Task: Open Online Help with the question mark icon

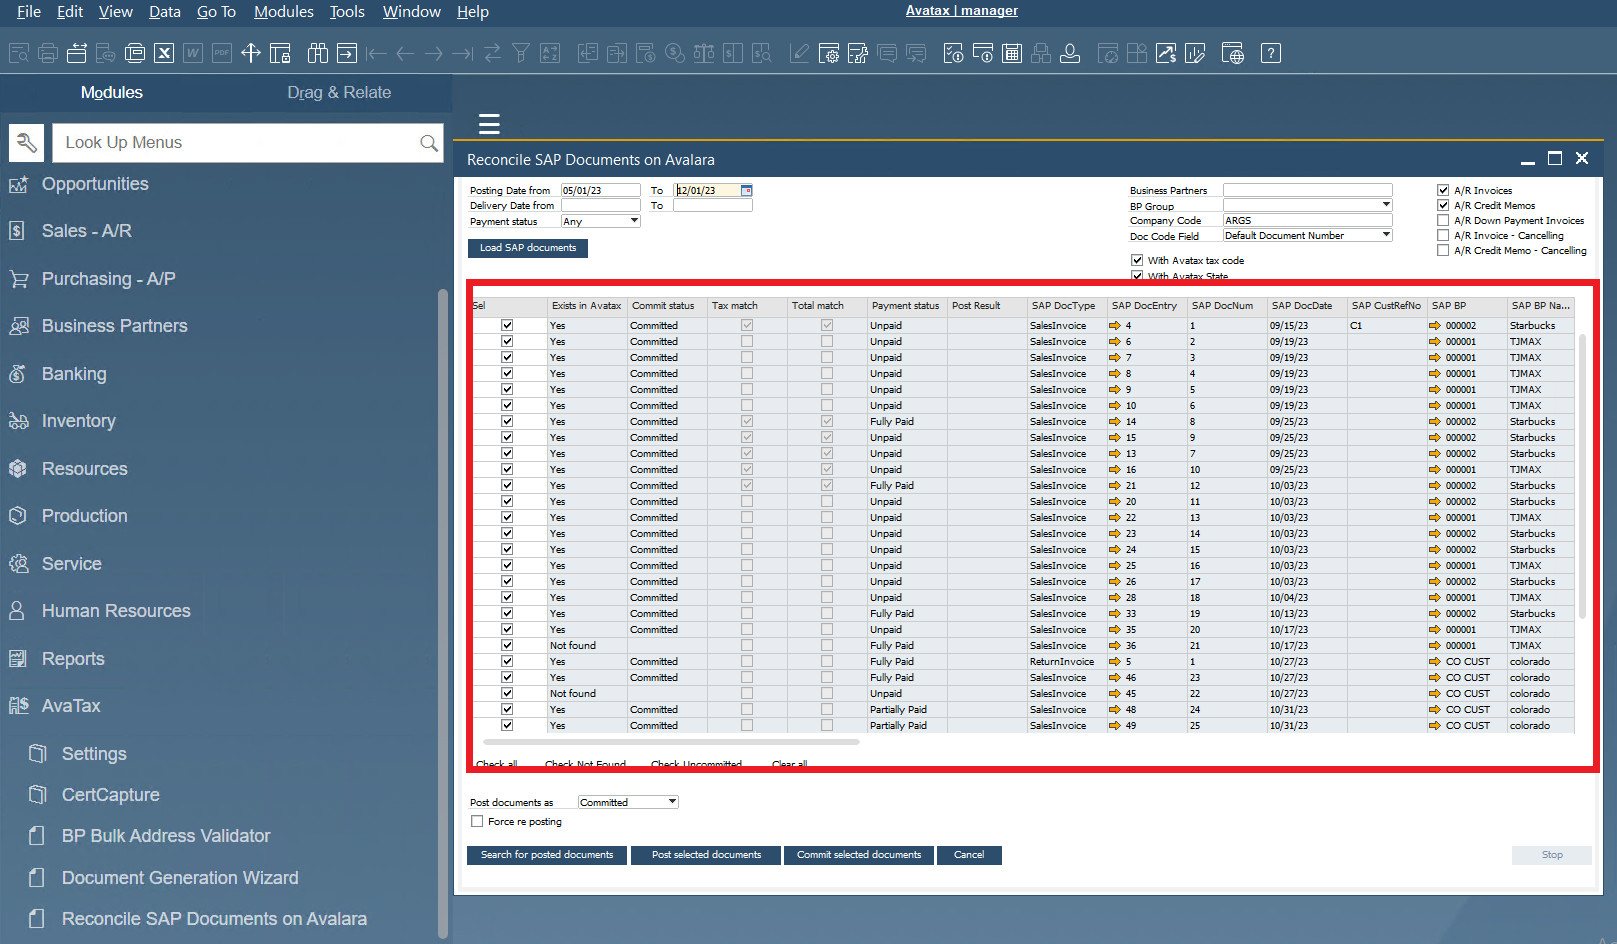Action: coord(1270,52)
